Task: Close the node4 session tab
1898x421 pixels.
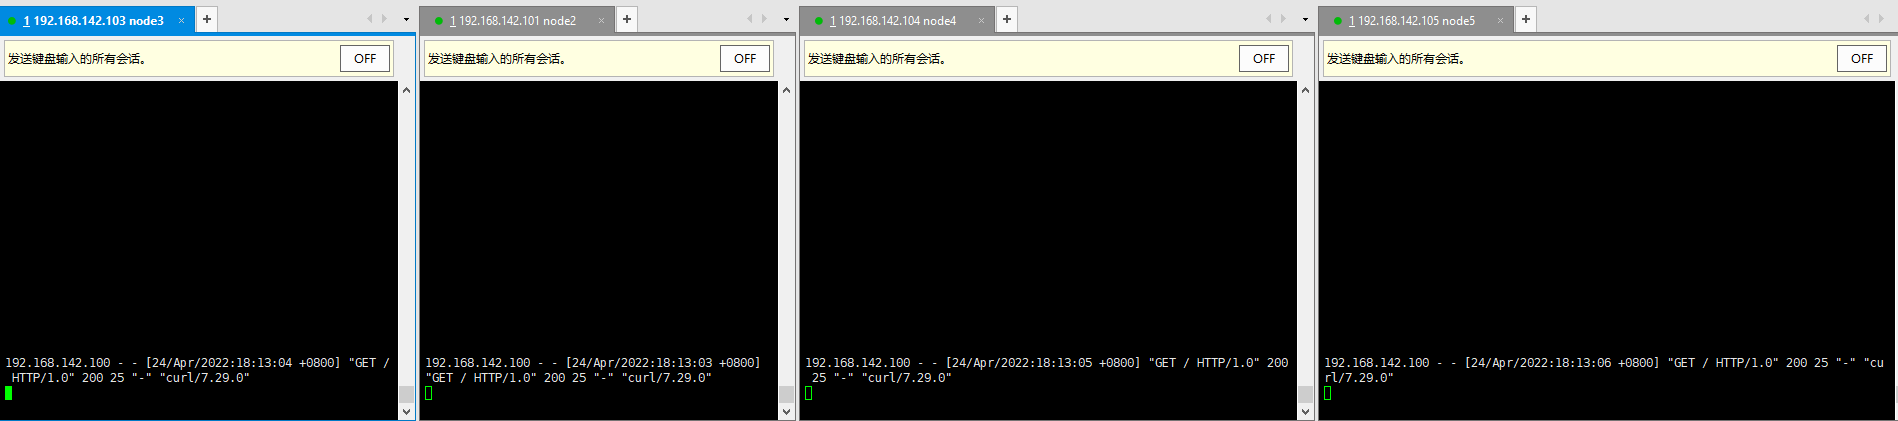Action: [x=981, y=20]
